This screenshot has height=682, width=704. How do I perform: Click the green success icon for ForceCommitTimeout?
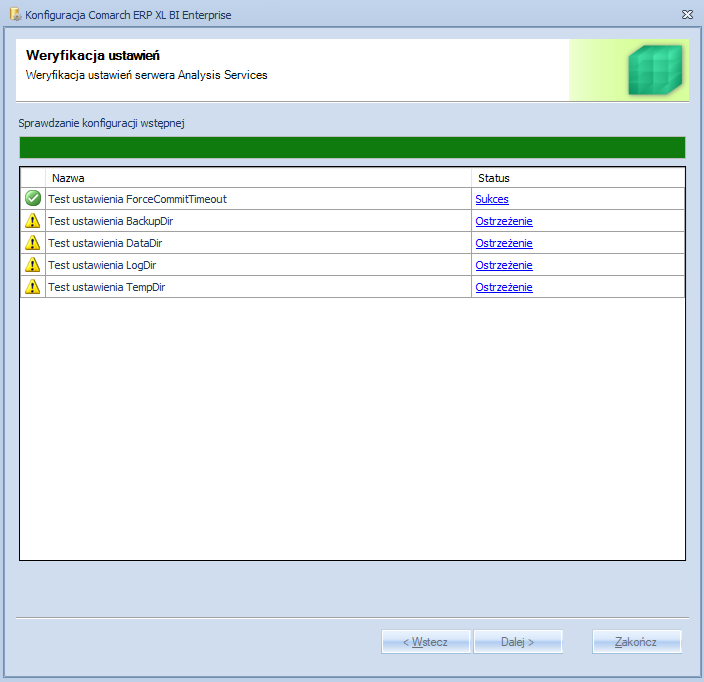33,198
